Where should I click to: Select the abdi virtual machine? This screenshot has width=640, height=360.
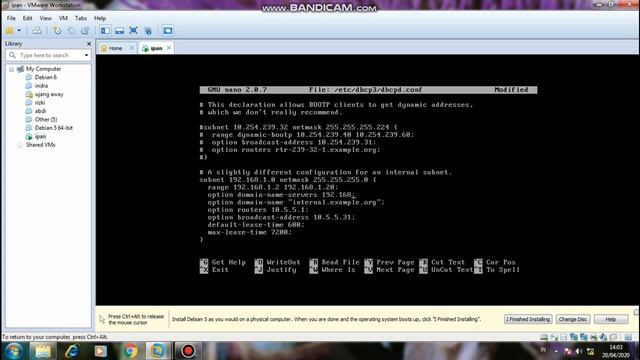[40, 111]
